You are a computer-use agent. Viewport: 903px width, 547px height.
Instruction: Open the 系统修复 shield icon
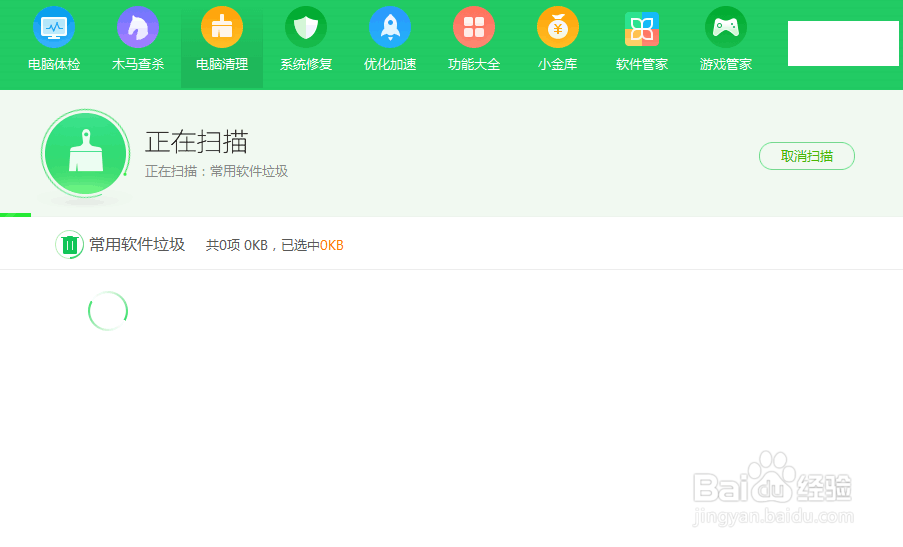click(306, 27)
